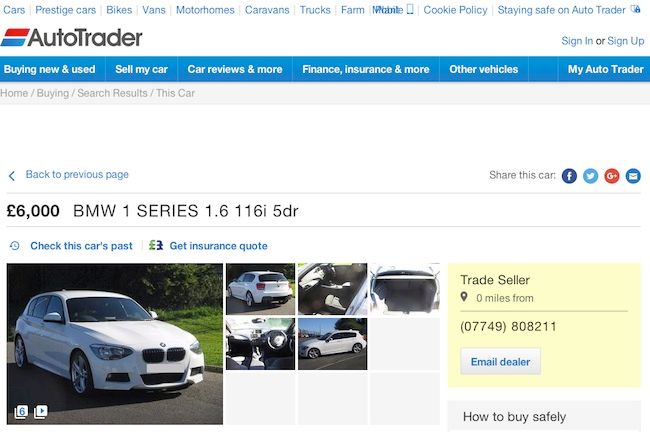Share this car on Twitter
The width and height of the screenshot is (650, 432).
[590, 176]
